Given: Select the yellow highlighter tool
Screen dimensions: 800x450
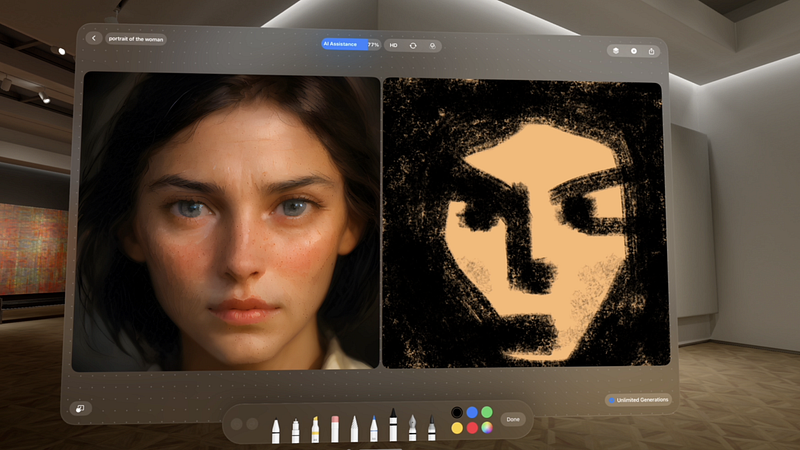Looking at the screenshot, I should coord(315,429).
